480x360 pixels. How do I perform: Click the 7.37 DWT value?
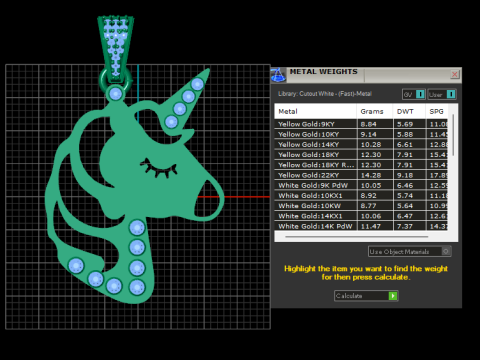click(405, 226)
